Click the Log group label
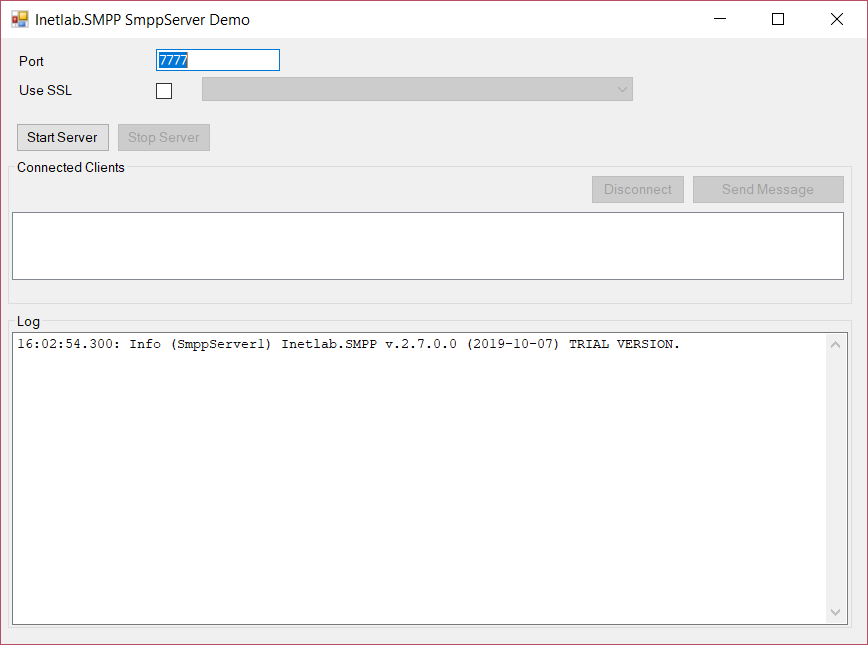The height and width of the screenshot is (645, 868). click(28, 322)
